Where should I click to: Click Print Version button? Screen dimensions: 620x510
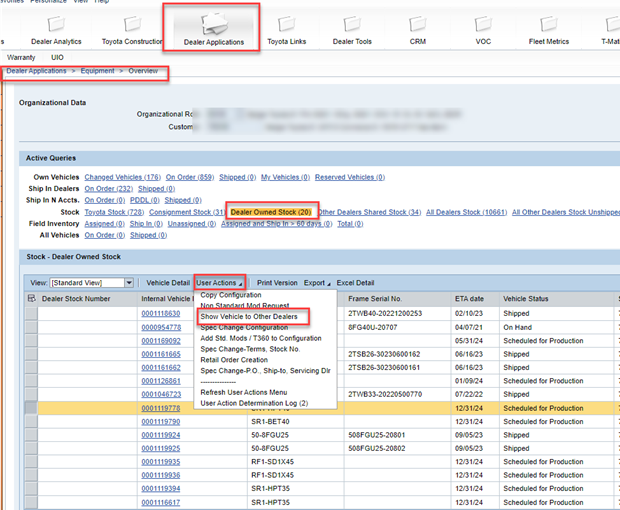277,283
